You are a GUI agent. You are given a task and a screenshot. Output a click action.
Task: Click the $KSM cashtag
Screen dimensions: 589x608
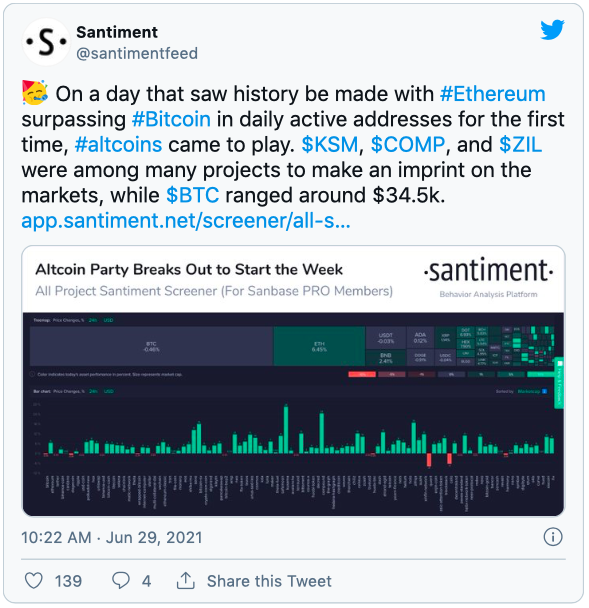(330, 145)
